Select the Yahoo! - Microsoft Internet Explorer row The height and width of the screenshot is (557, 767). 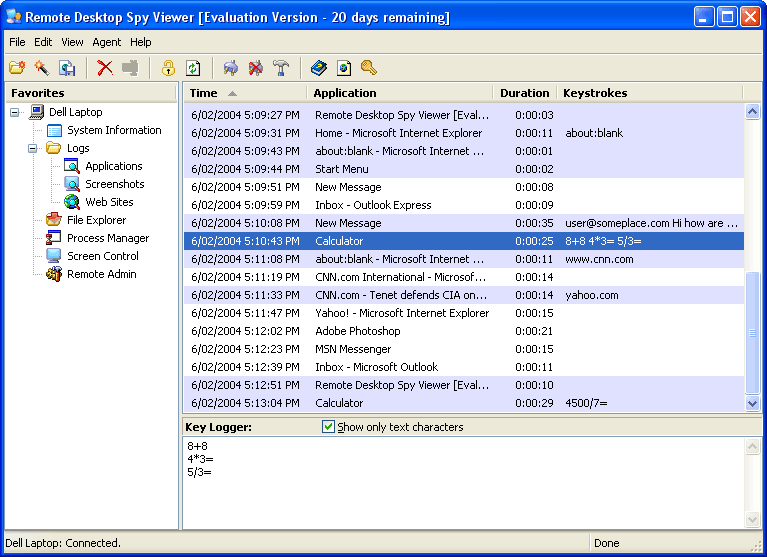pos(464,313)
